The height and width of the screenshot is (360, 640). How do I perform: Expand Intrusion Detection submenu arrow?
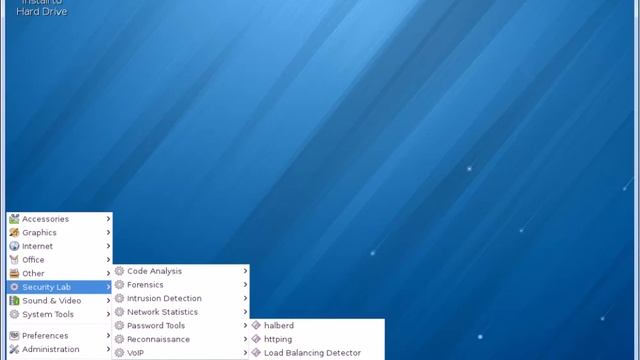[245, 298]
